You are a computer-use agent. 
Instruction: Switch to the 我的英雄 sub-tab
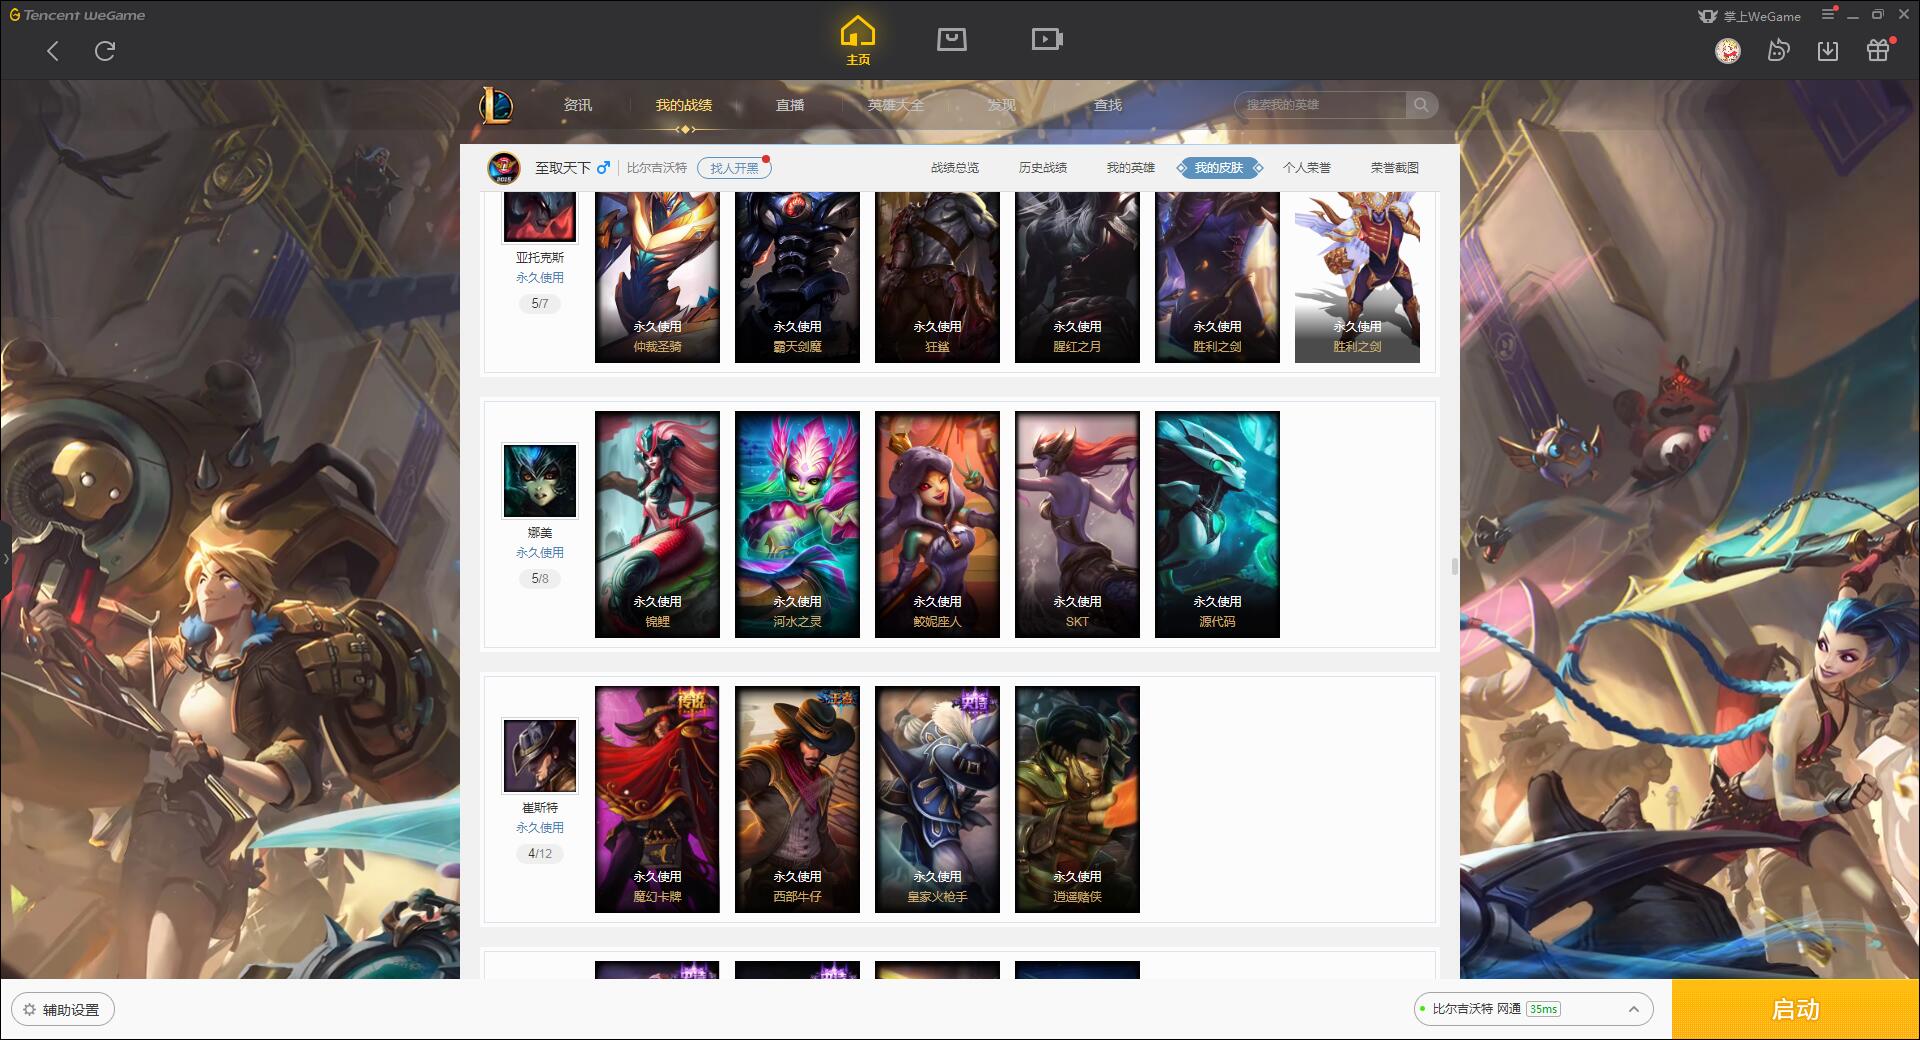tap(1131, 168)
